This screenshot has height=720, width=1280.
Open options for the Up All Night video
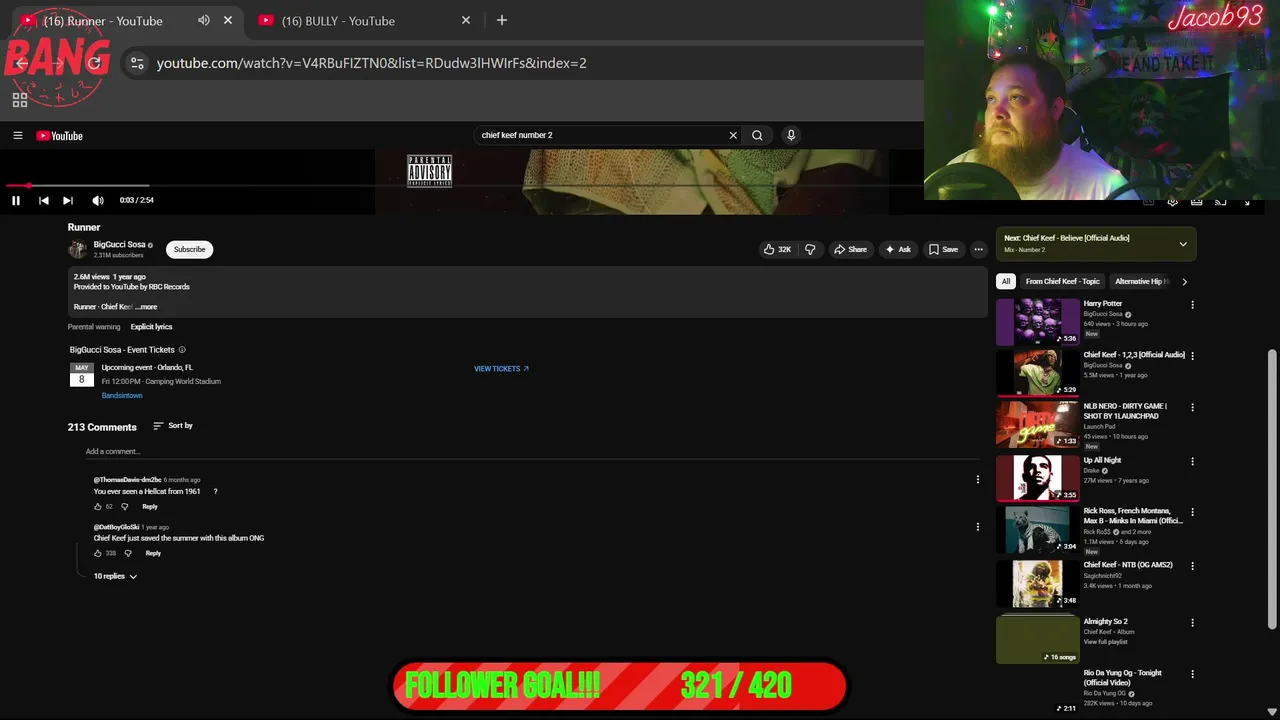[1192, 462]
